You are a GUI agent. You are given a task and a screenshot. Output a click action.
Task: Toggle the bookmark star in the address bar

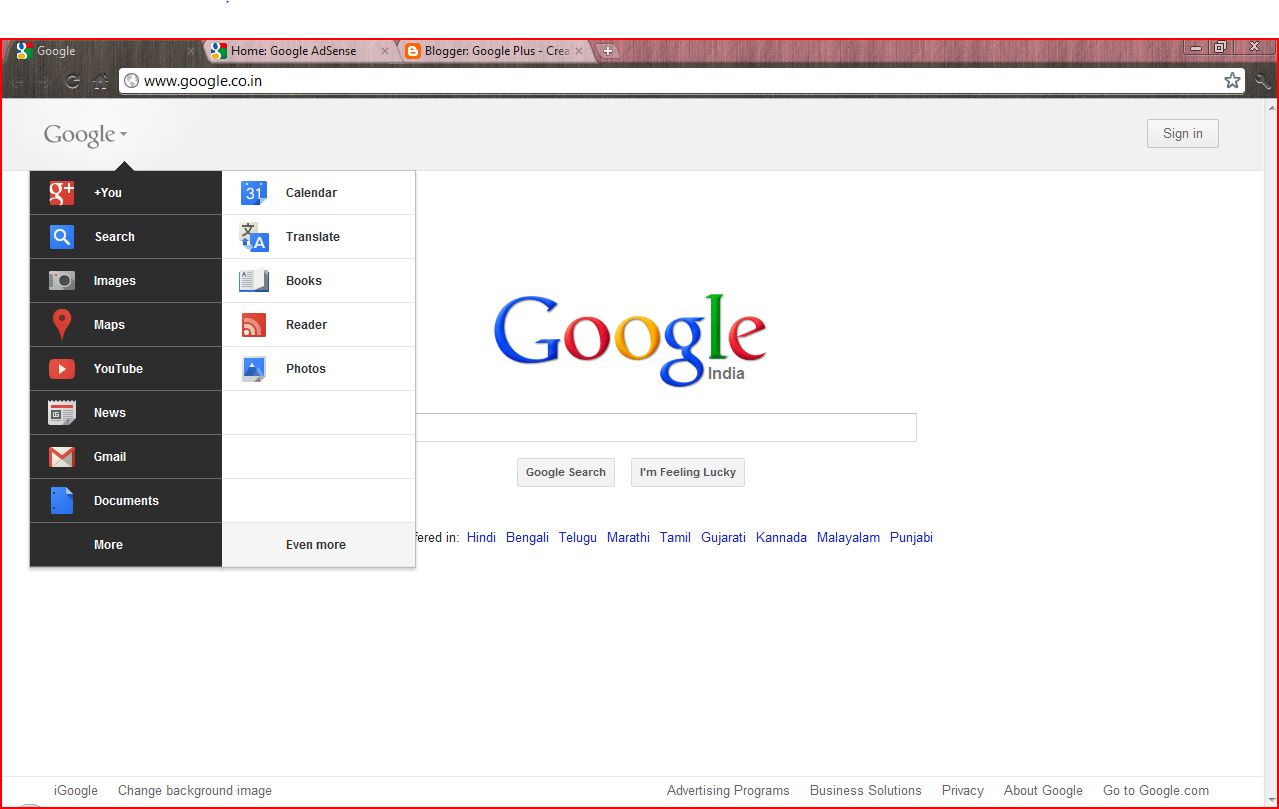(x=1231, y=81)
